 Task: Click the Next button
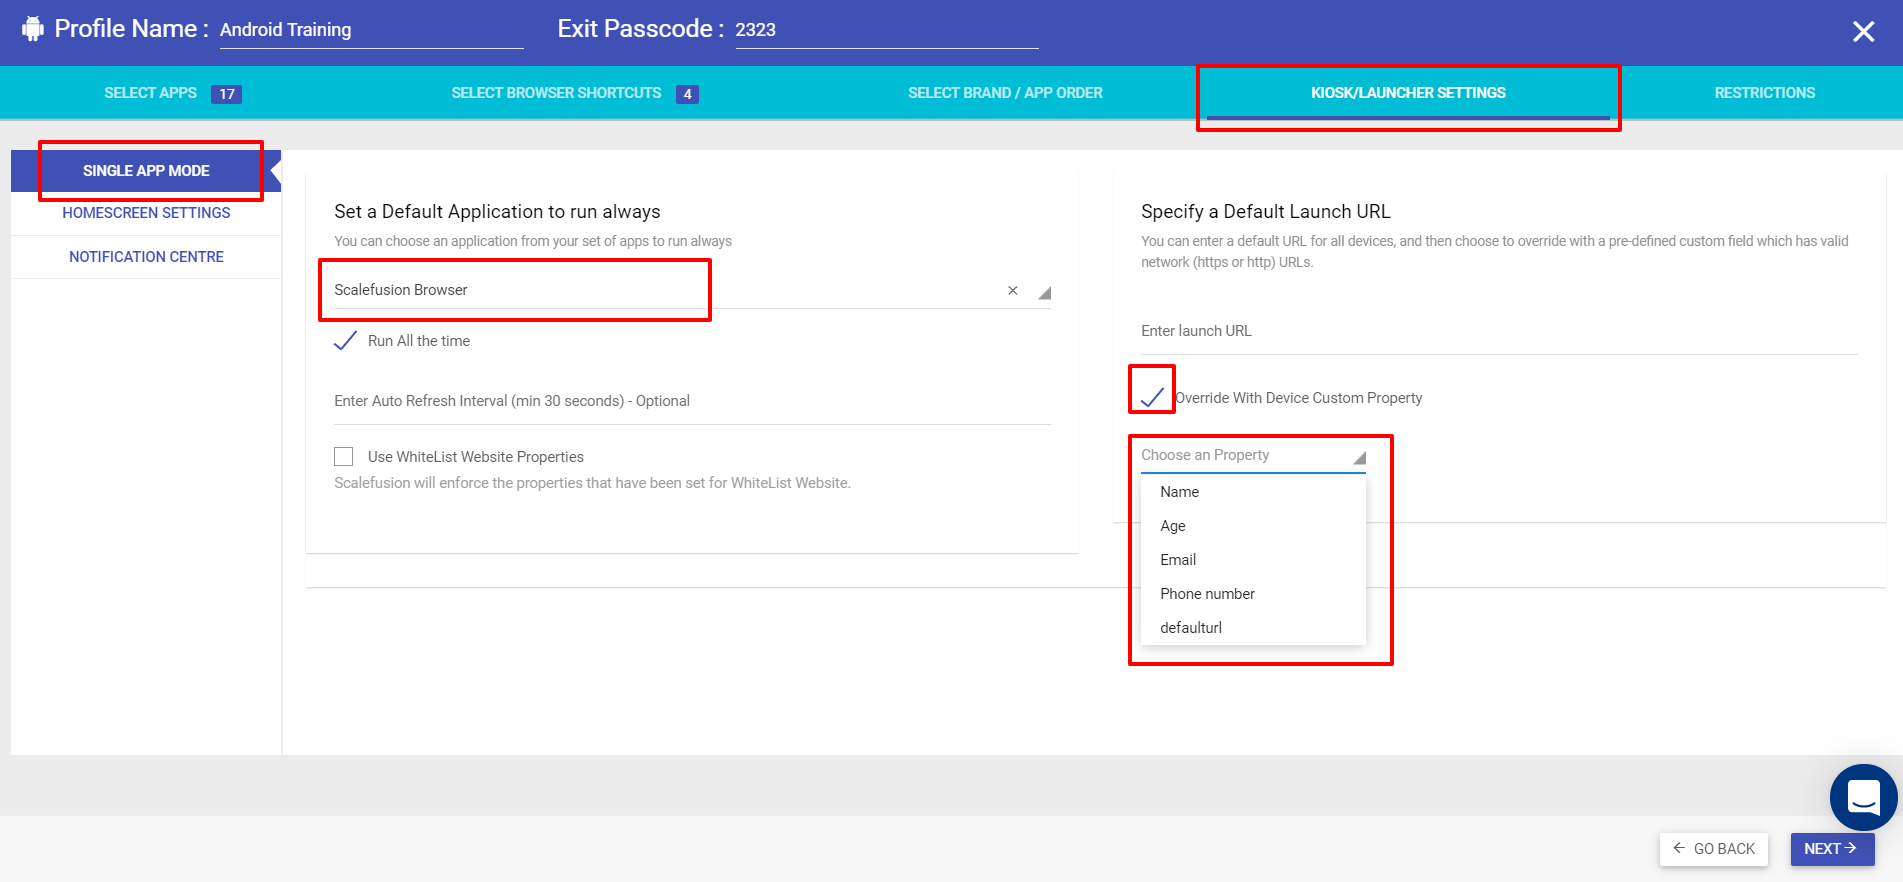pyautogui.click(x=1832, y=849)
